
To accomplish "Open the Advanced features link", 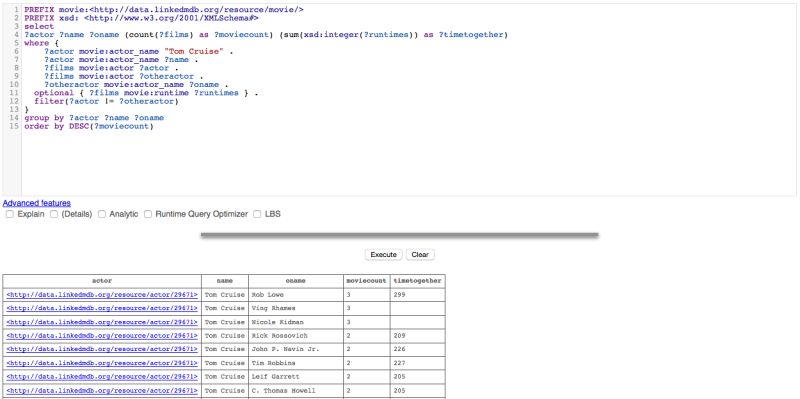I will [37, 203].
